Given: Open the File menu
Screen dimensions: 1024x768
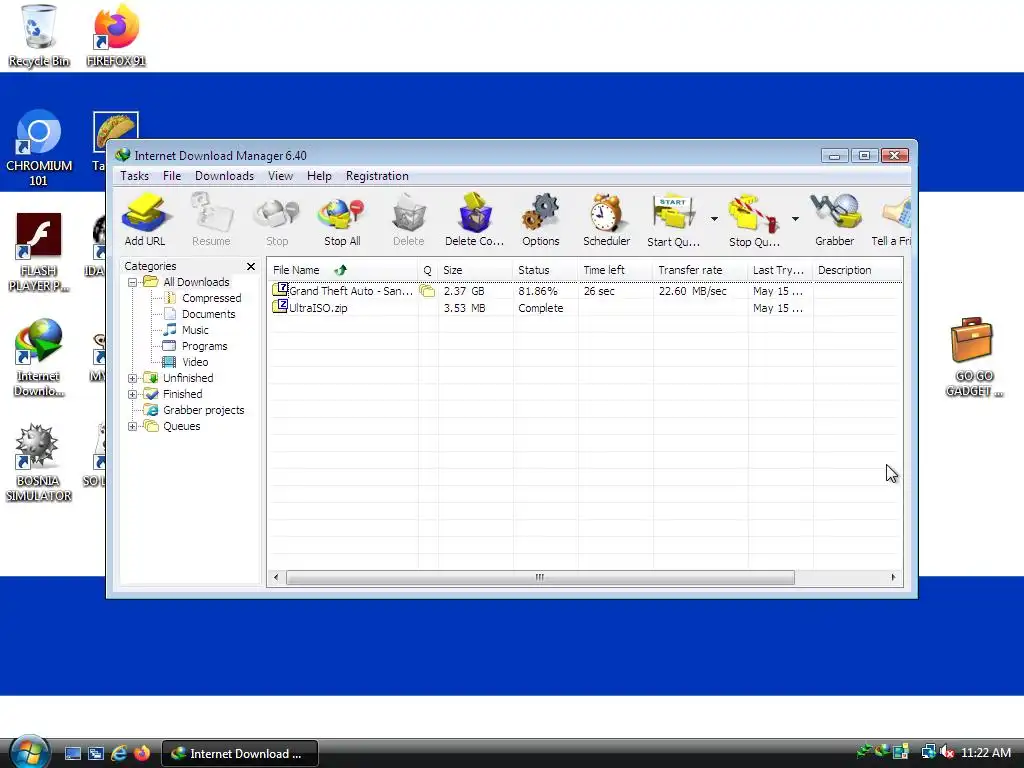Looking at the screenshot, I should tap(172, 176).
